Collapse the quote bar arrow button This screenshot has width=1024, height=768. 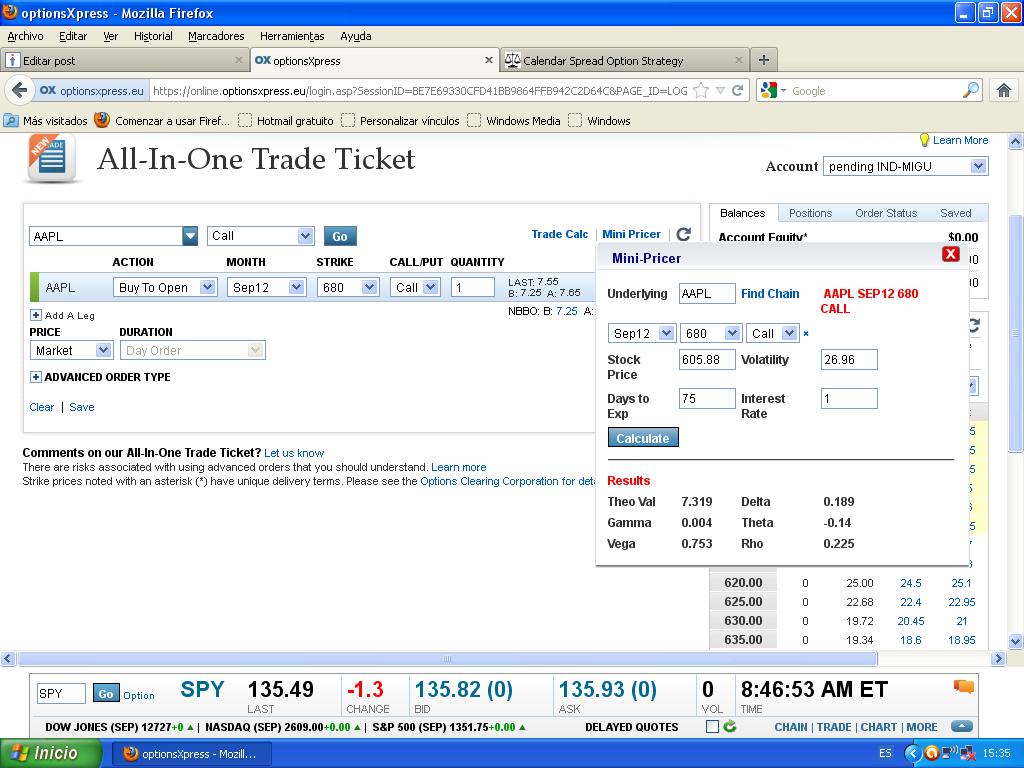961,726
